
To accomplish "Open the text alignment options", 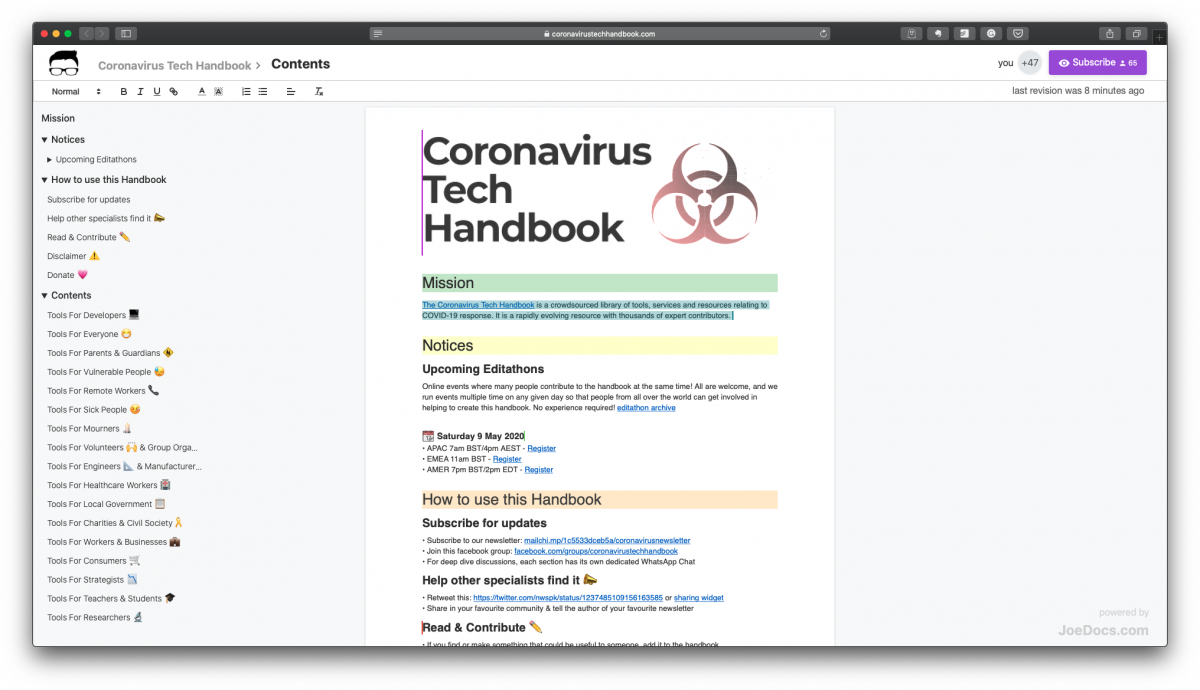I will 291,91.
